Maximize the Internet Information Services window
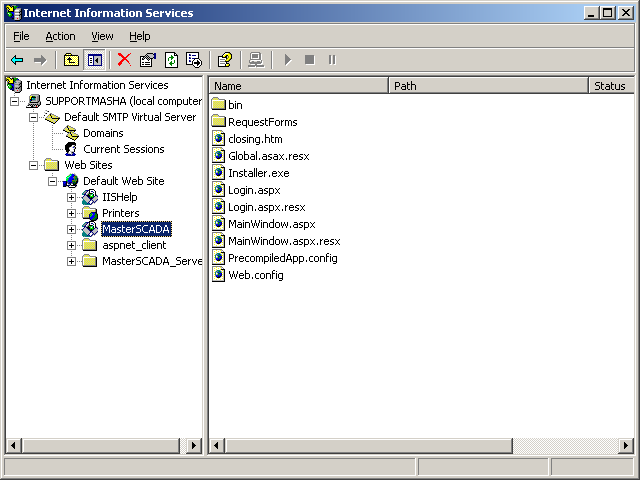The image size is (640, 480). pyautogui.click(x=608, y=13)
